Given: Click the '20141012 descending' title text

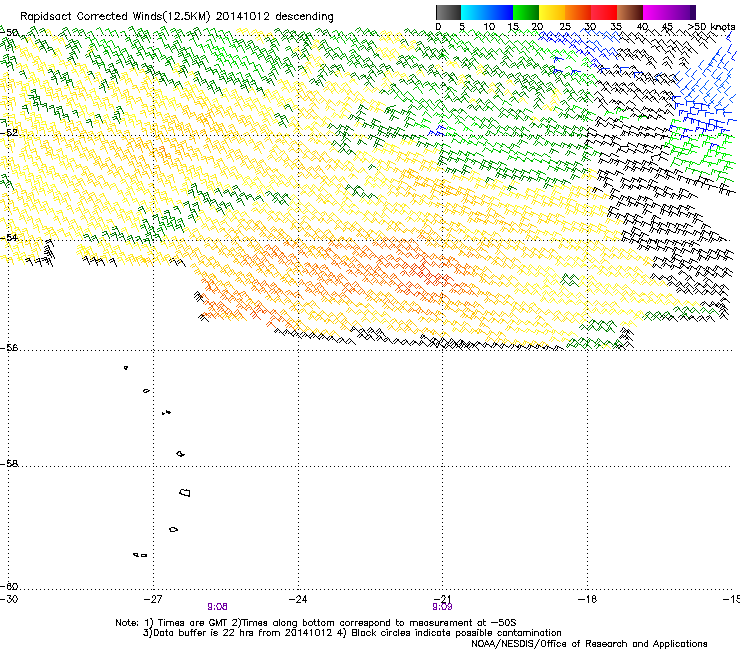Looking at the screenshot, I should (275, 17).
